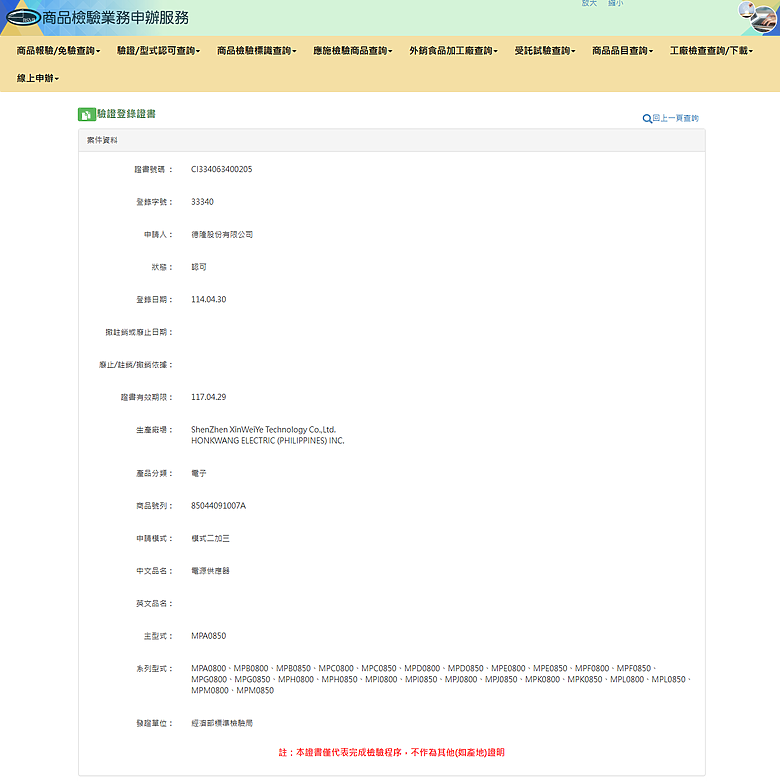Click the 縮小 font shrink link
Image resolution: width=780 pixels, height=781 pixels.
click(615, 3)
